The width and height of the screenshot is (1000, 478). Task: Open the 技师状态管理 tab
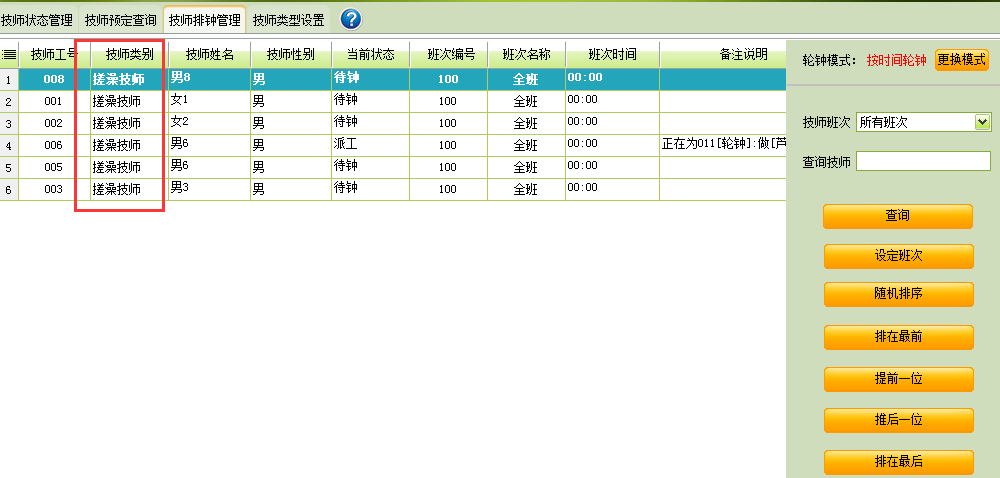coord(37,20)
